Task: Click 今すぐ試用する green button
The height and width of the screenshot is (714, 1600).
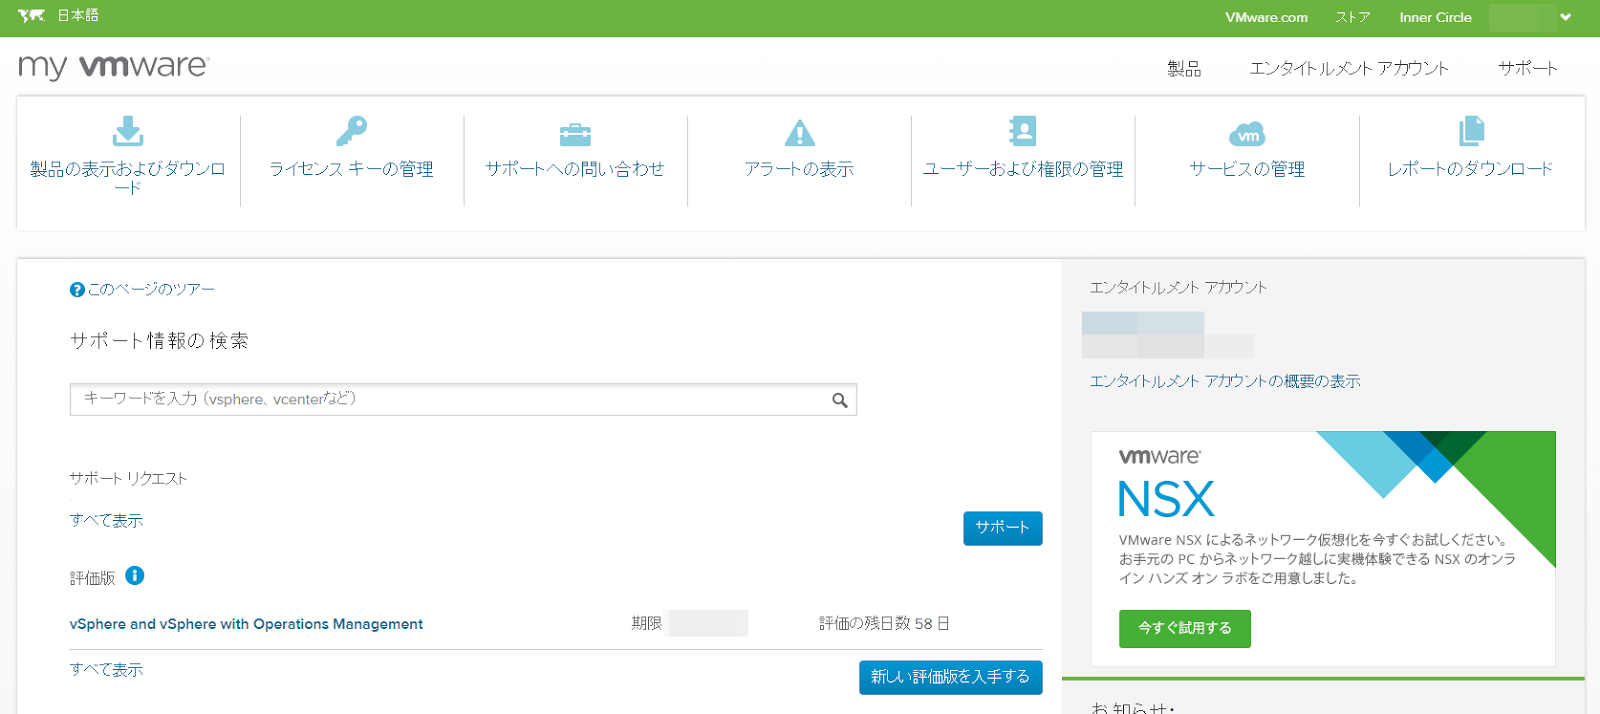Action: pos(1184,628)
